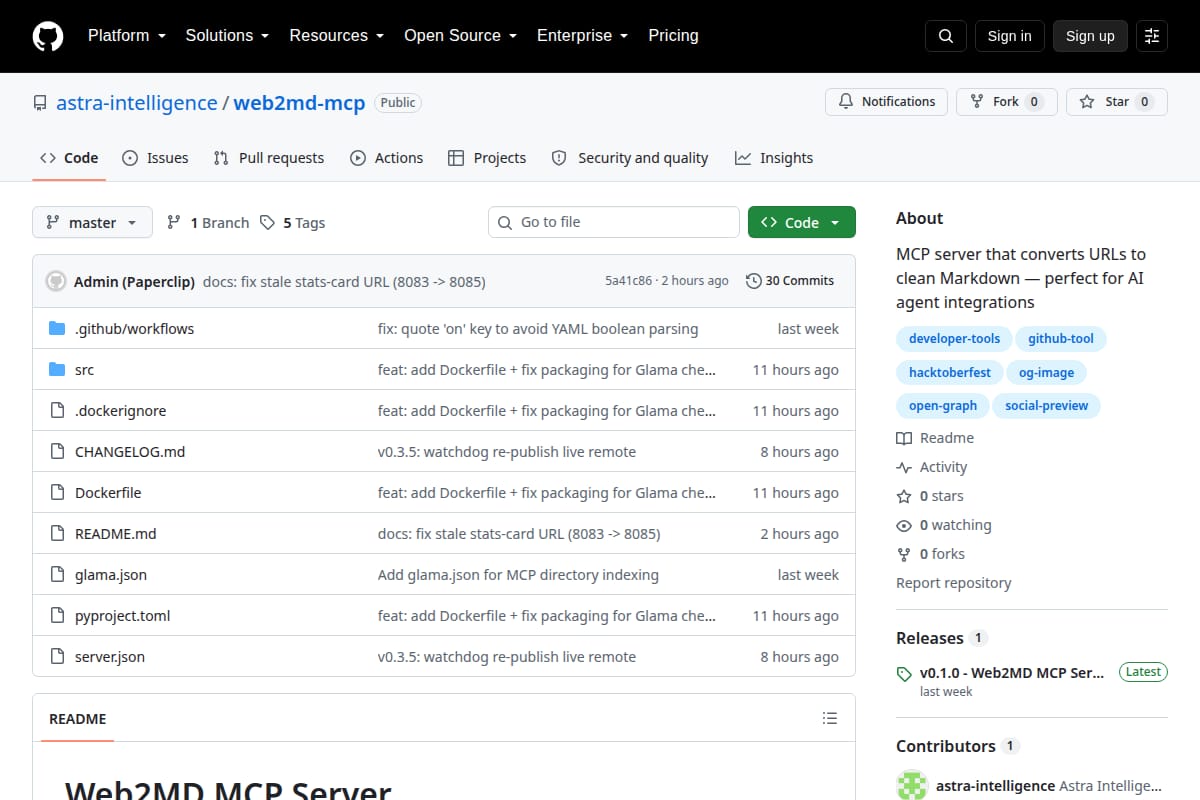
Task: Click the Fork button
Action: 1006,102
